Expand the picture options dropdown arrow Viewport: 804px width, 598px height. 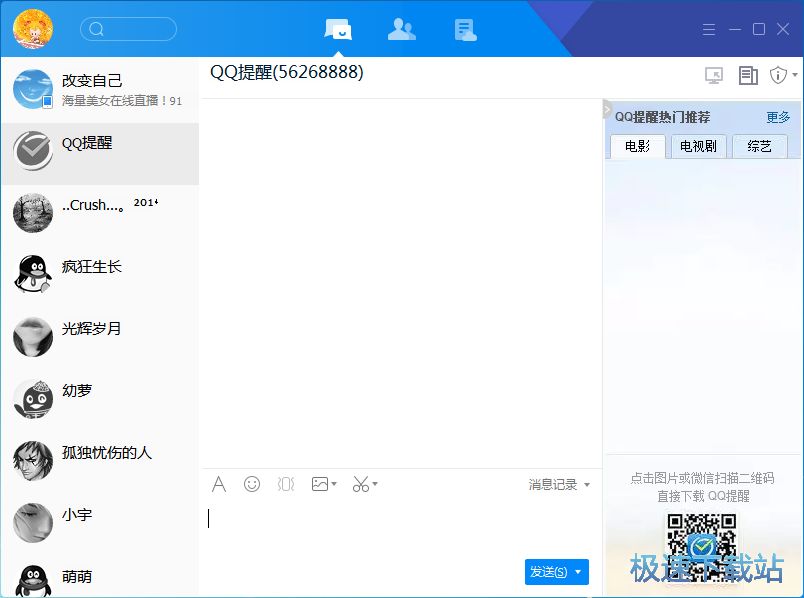click(334, 484)
